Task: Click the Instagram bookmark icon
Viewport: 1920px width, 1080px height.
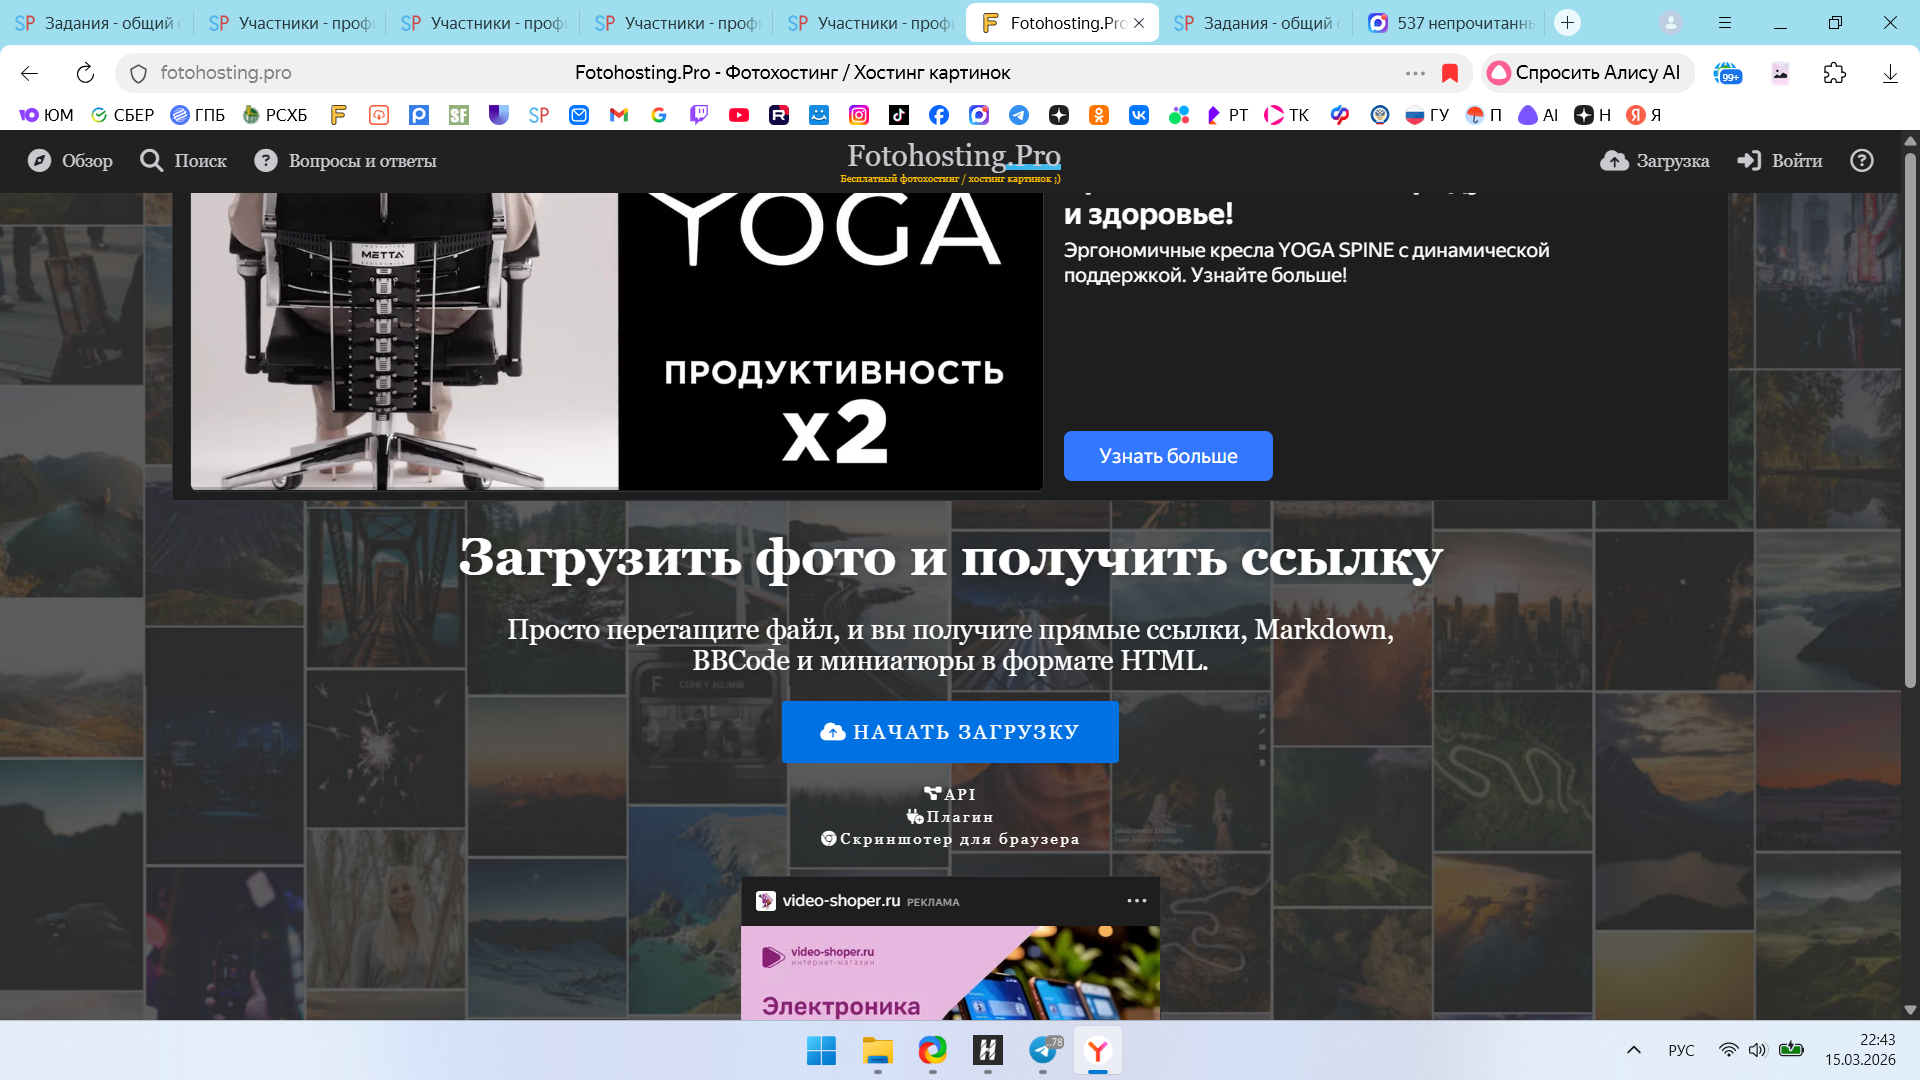Action: point(859,115)
